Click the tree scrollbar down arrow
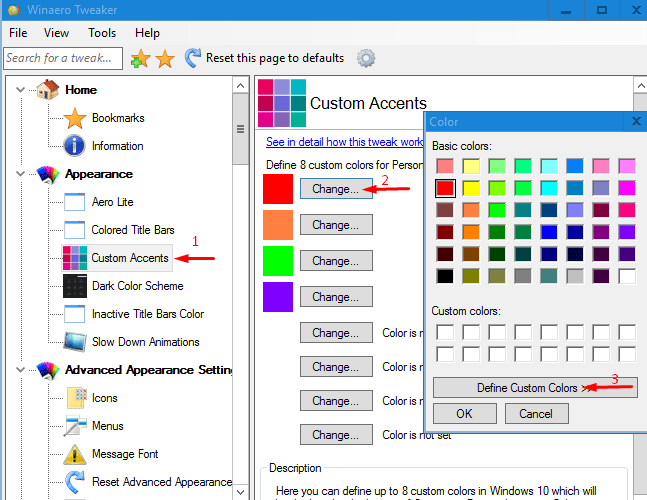This screenshot has height=500, width=647. pos(241,492)
